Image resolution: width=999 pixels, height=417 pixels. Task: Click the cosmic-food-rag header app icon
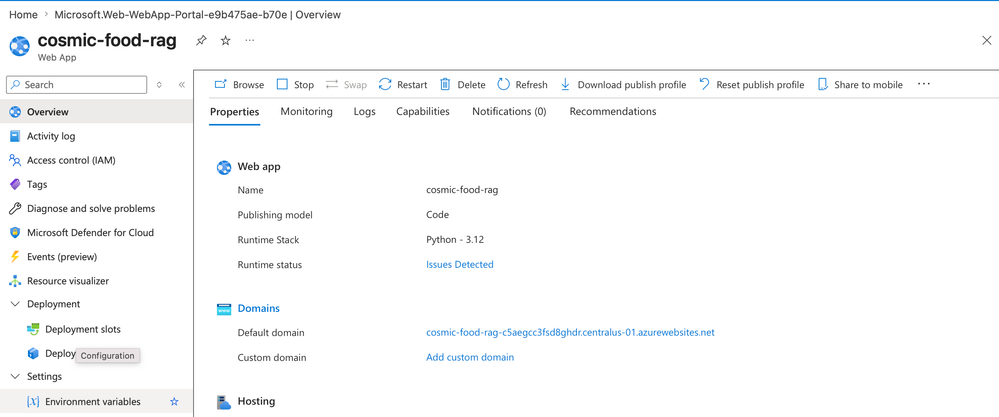coord(20,46)
